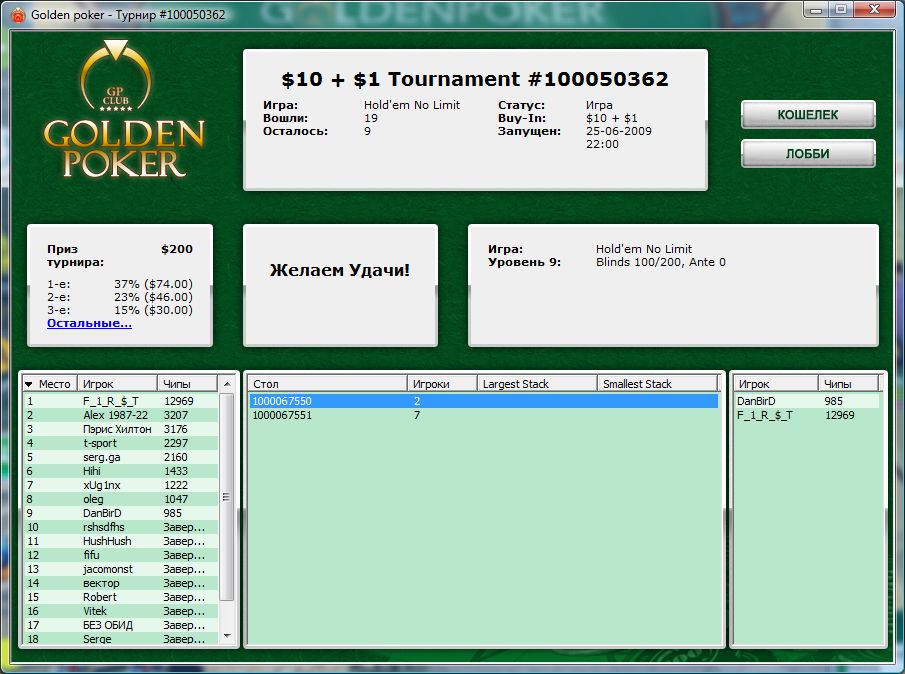Select player jacomonst row

[x=121, y=569]
